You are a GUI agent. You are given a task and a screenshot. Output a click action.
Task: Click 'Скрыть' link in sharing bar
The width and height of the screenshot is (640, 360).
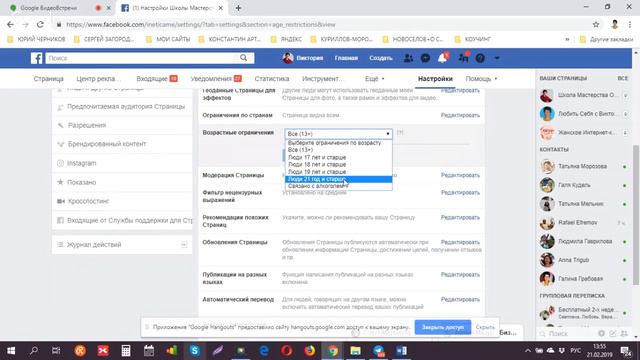click(485, 327)
